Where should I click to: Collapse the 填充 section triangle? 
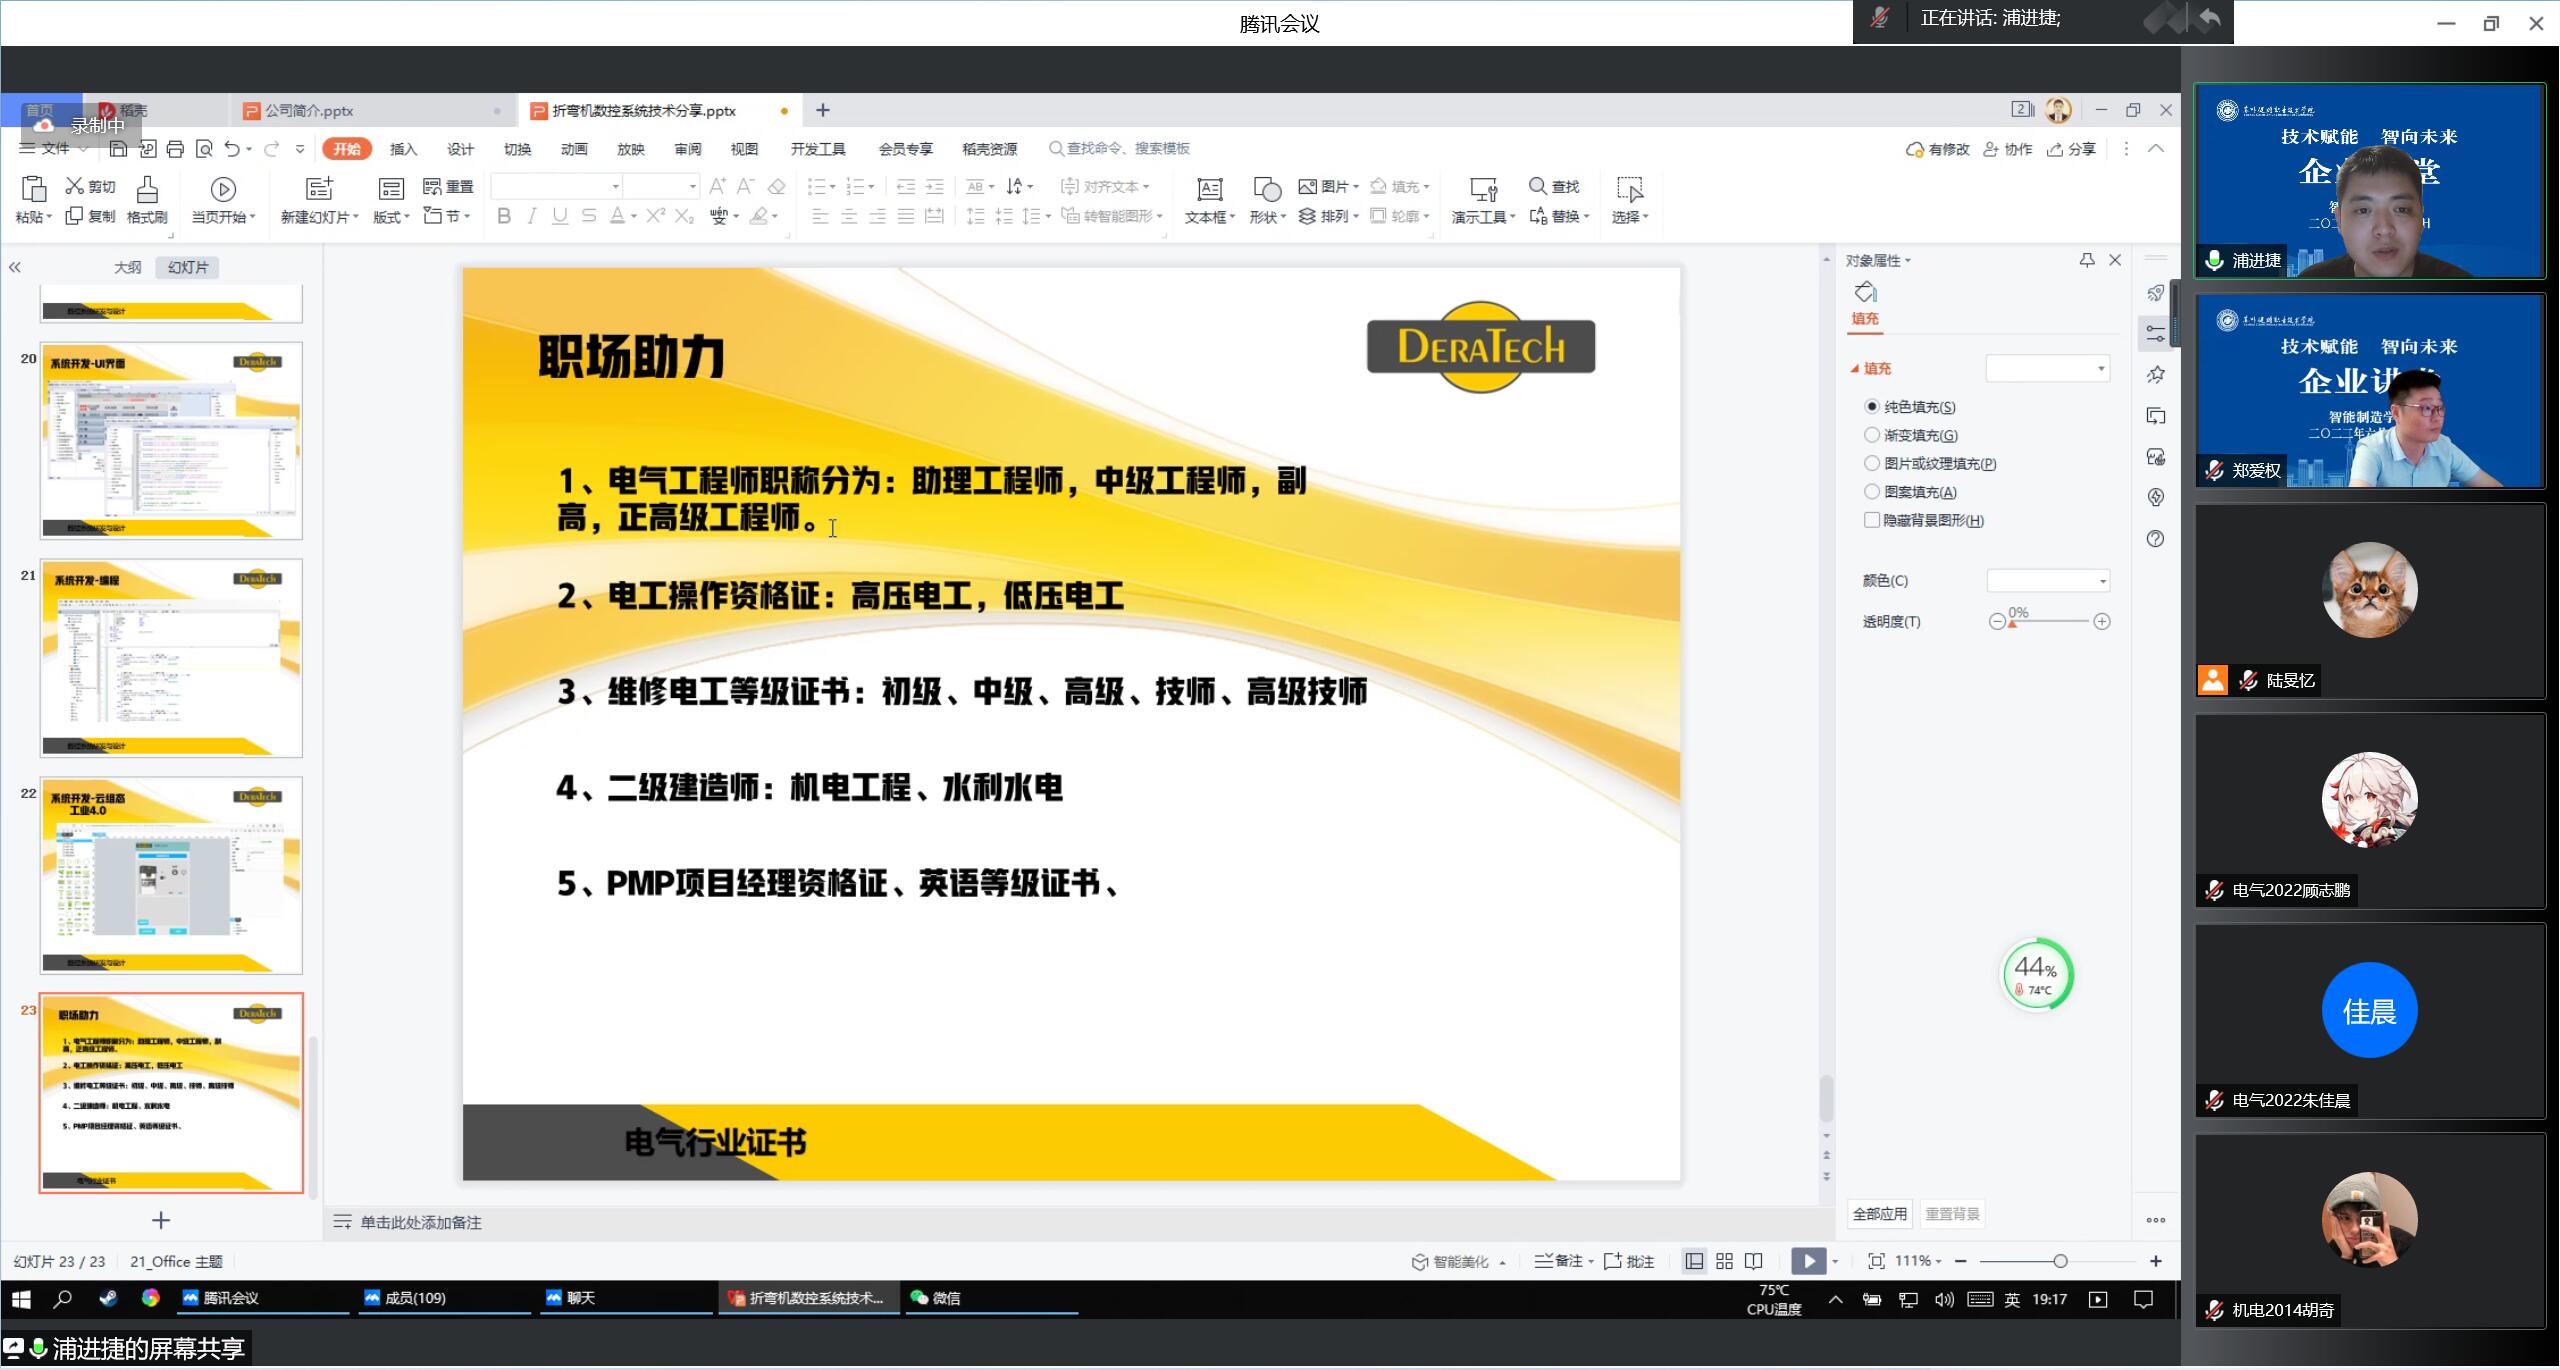coord(1854,368)
